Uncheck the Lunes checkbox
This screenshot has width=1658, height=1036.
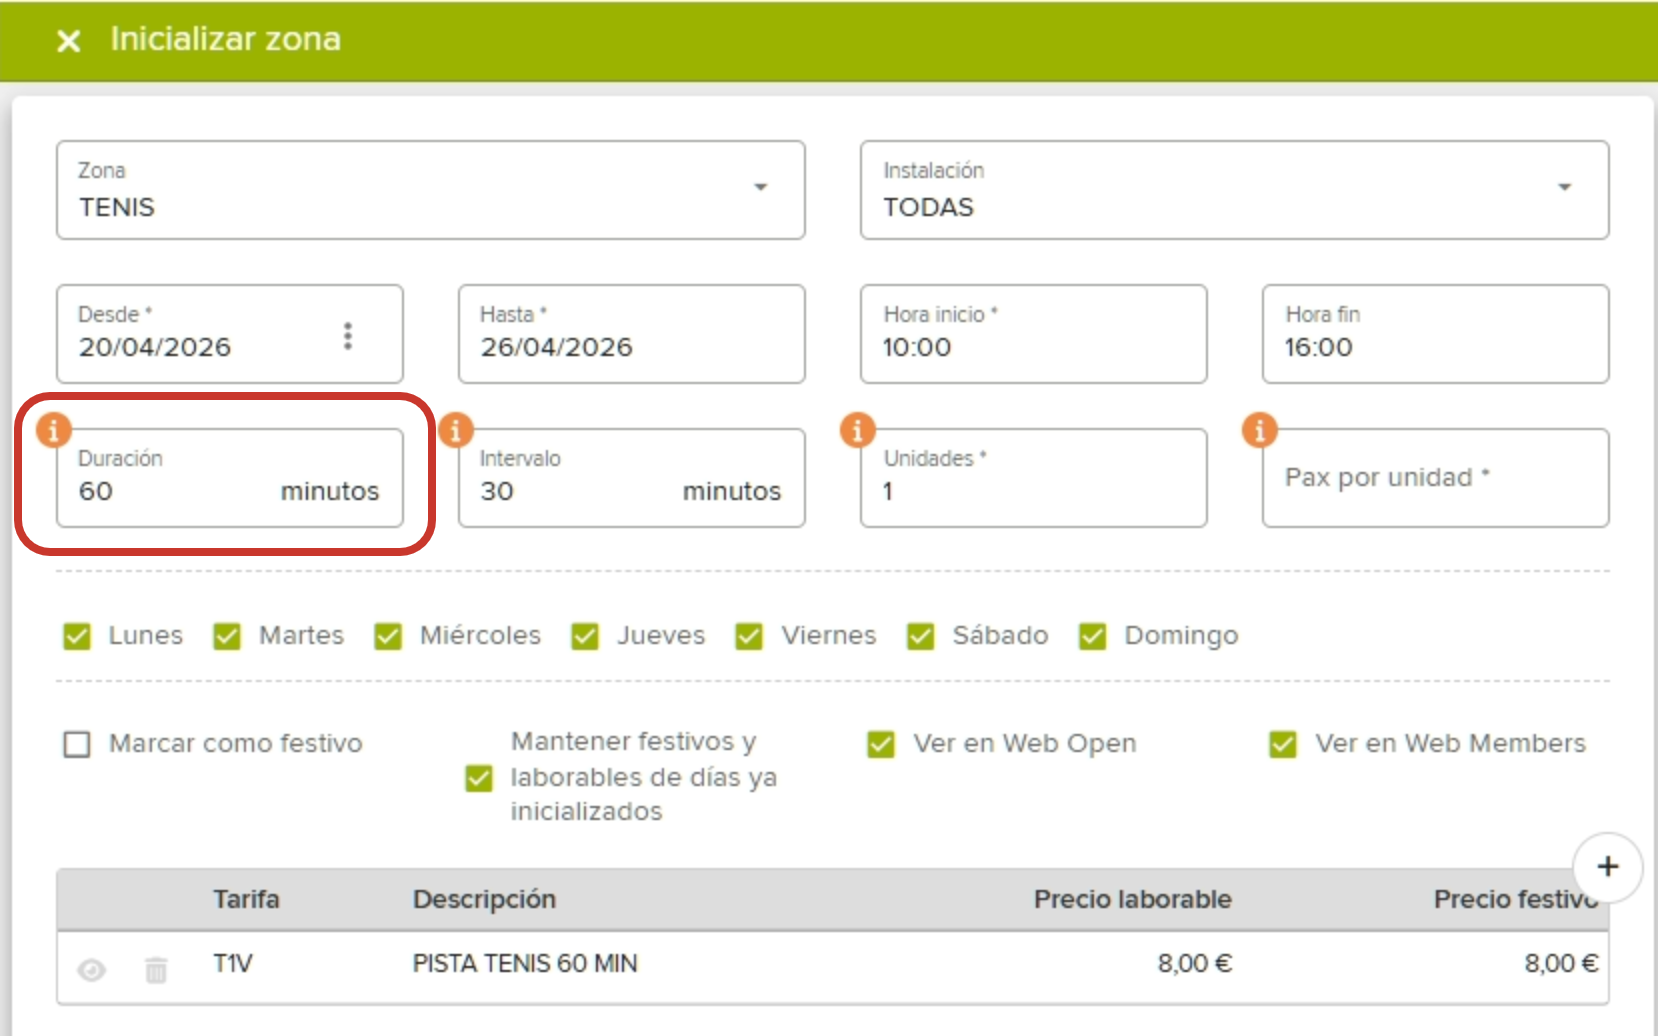coord(77,636)
